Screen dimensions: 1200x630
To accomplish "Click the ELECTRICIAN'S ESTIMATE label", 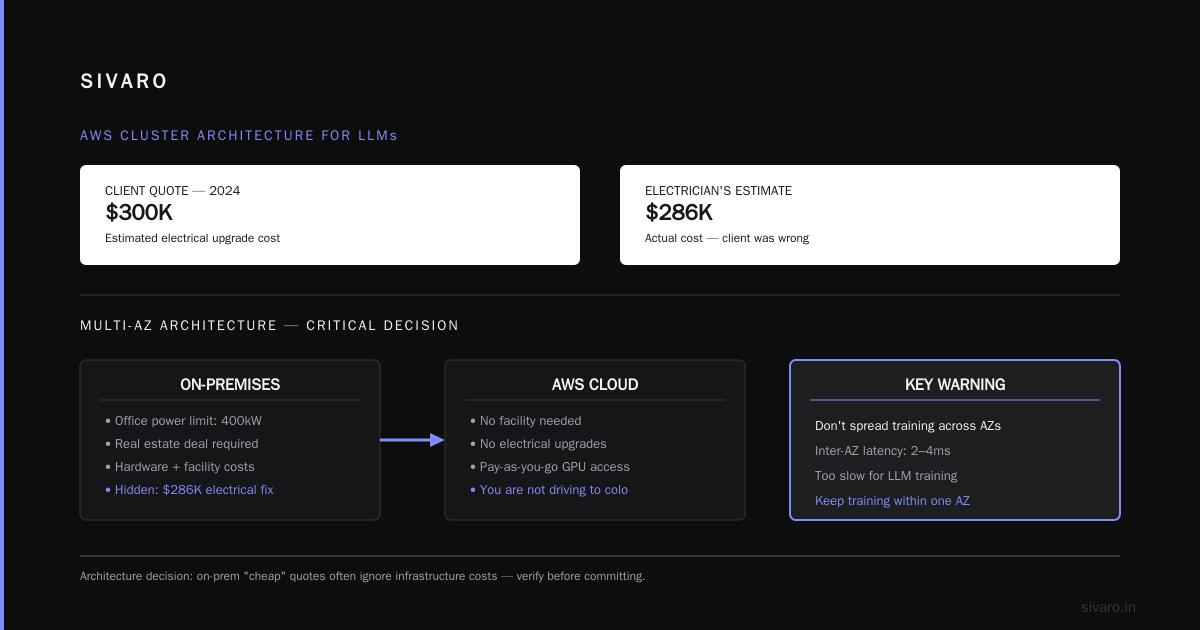I will point(718,191).
